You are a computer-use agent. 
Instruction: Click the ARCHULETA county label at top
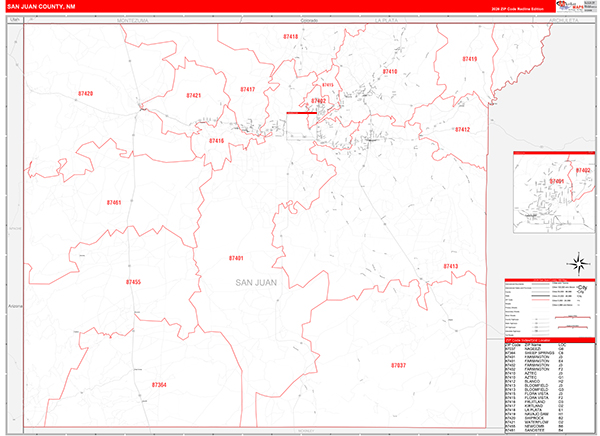[563, 20]
